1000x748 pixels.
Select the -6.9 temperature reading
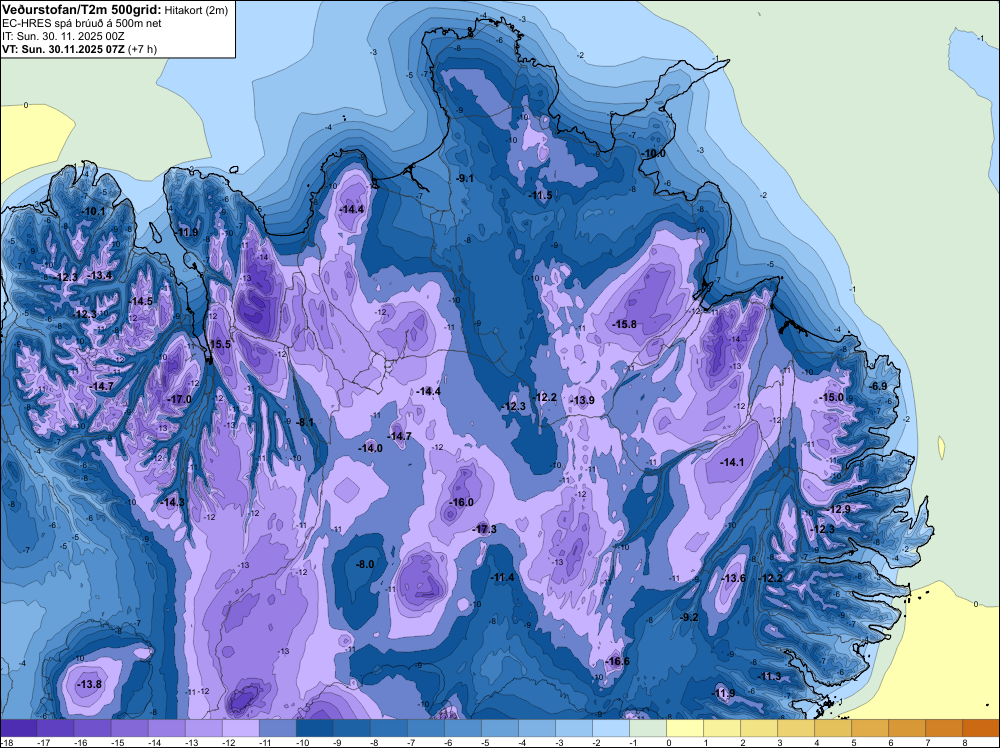pos(879,386)
